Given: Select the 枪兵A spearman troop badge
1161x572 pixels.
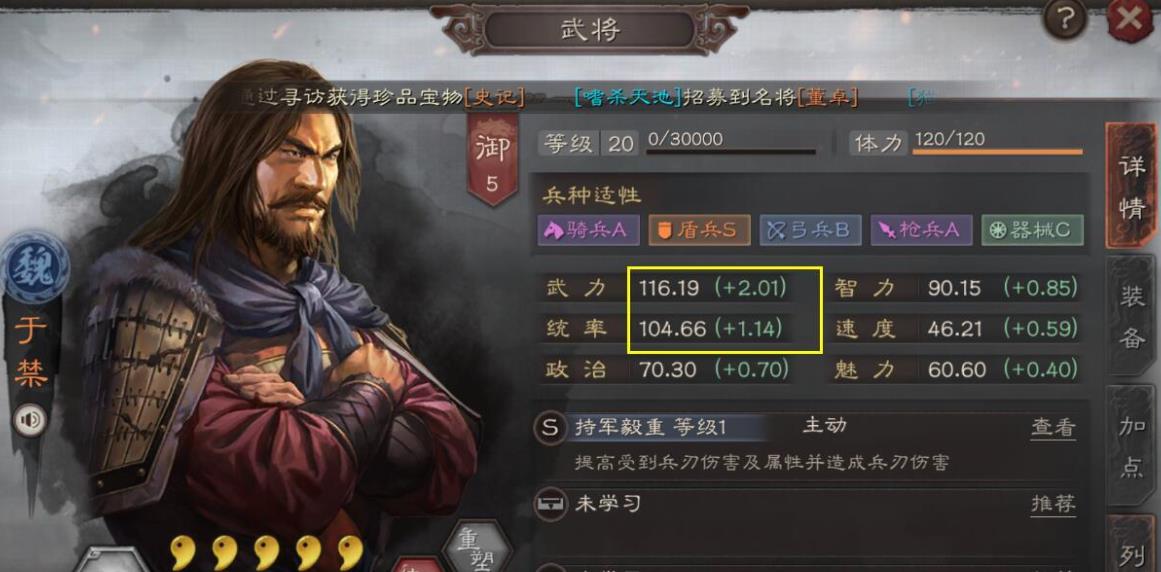Looking at the screenshot, I should (x=920, y=230).
